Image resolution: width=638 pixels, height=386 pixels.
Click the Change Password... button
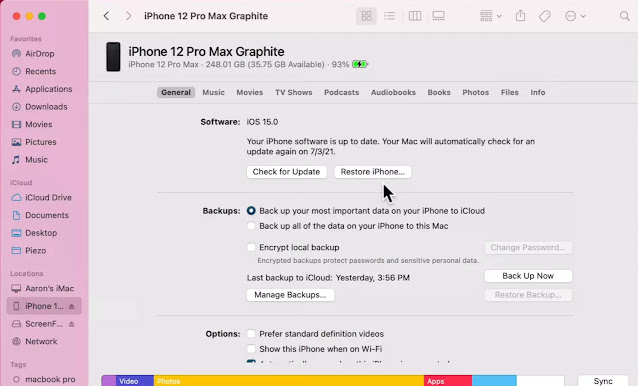528,247
